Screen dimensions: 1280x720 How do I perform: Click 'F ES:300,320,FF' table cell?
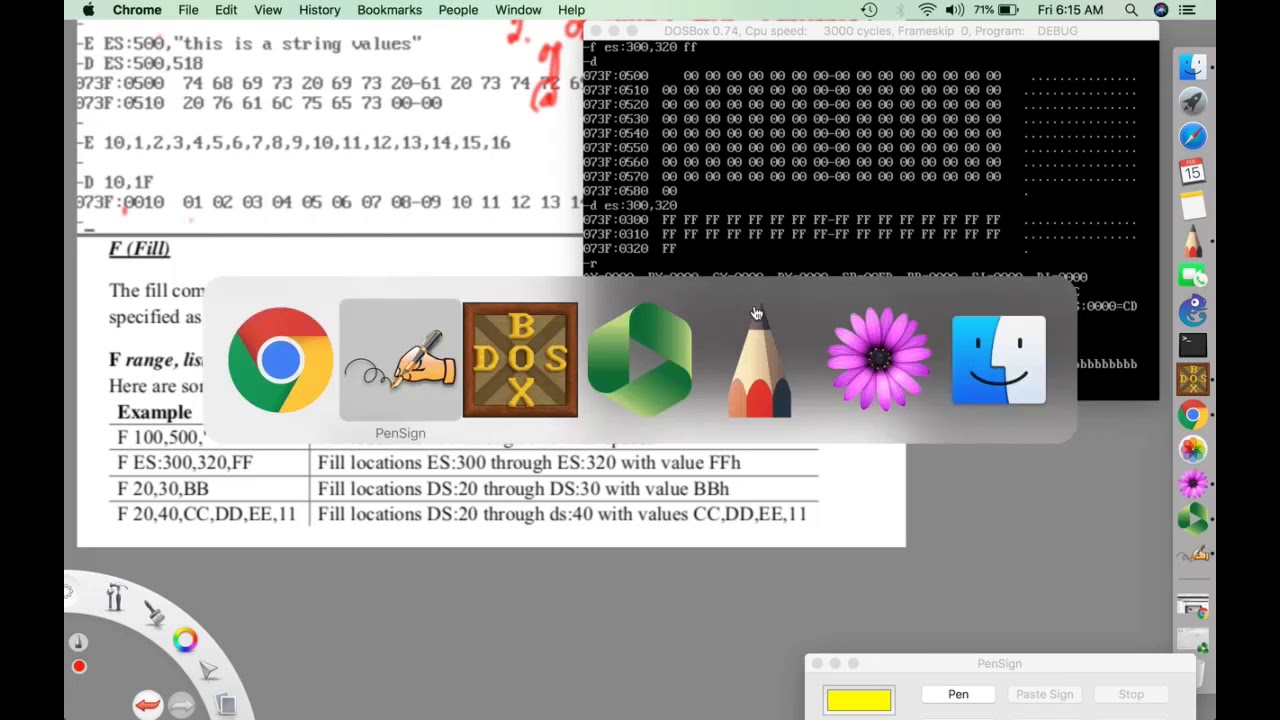pos(185,463)
